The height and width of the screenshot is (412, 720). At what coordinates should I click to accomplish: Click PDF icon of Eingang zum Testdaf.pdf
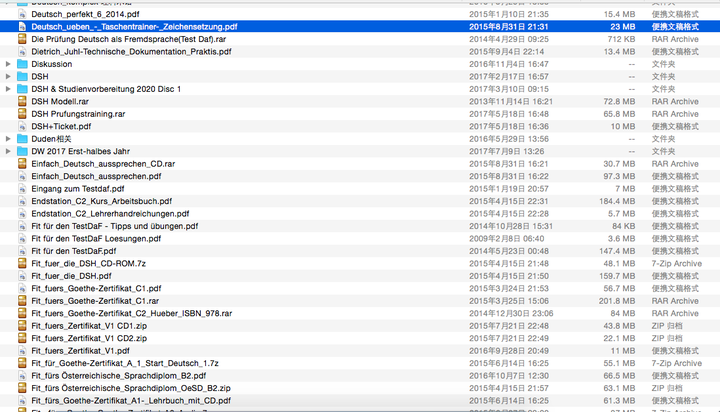coord(22,188)
